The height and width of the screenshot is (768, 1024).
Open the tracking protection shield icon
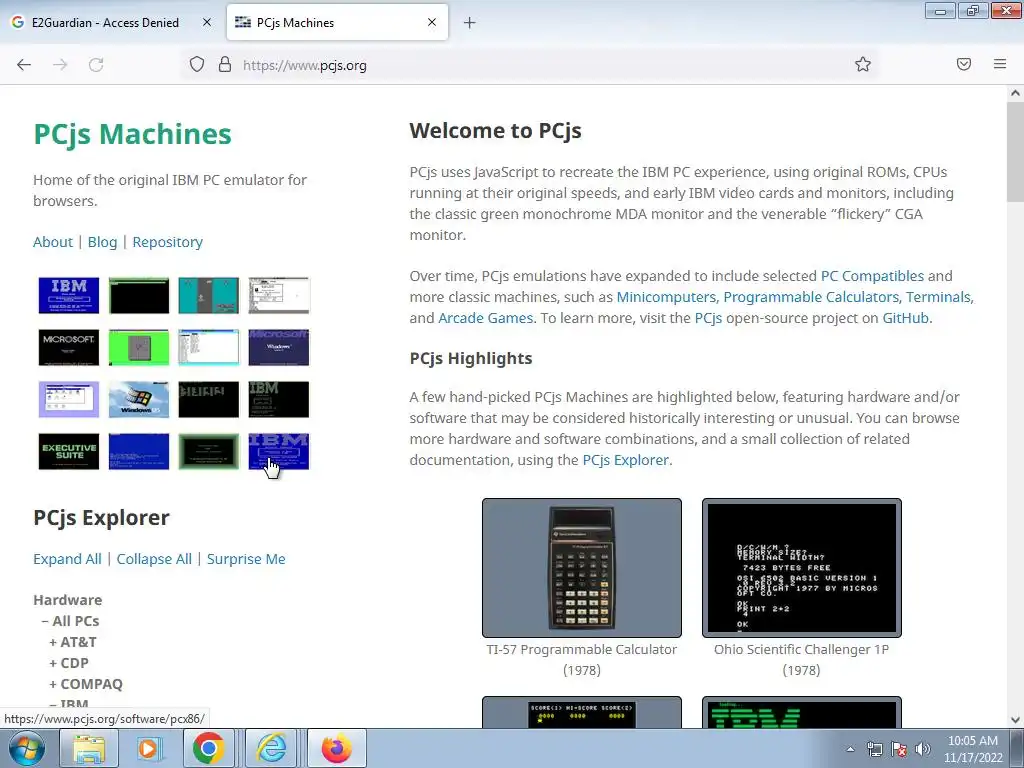point(197,65)
